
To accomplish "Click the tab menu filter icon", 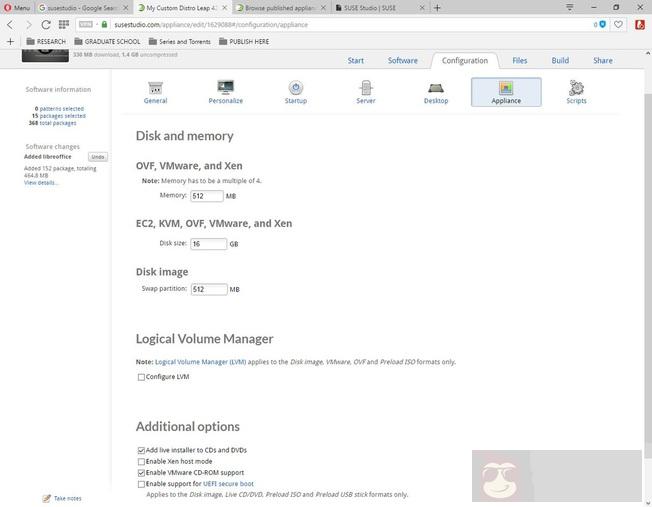I will point(570,7).
